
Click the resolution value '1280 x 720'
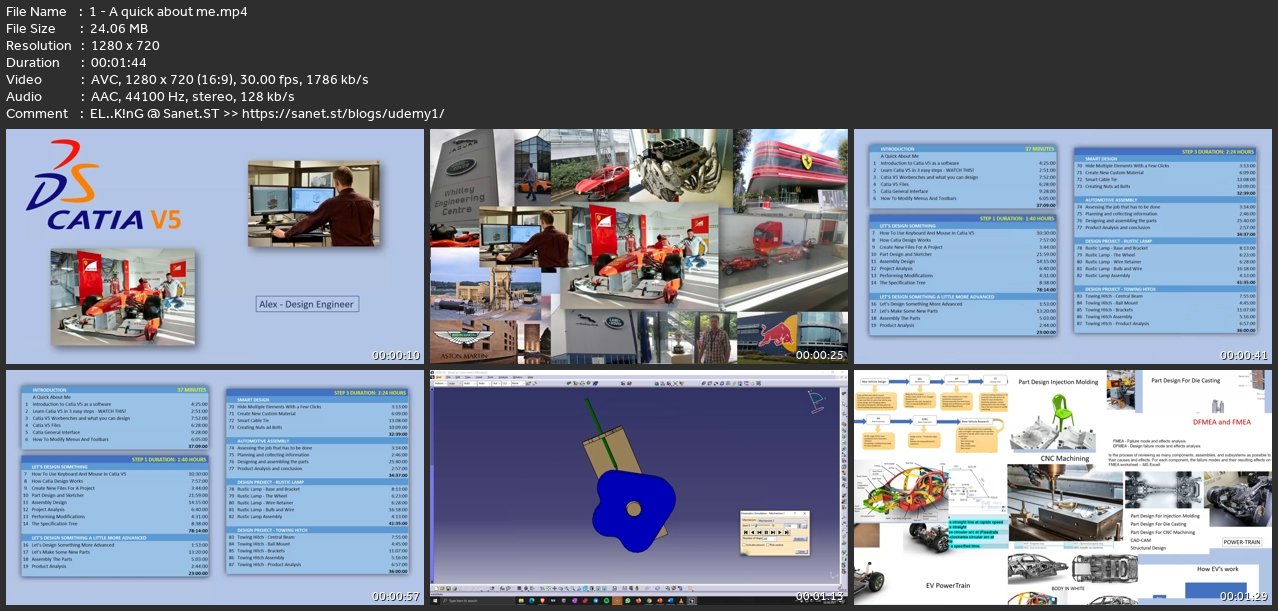[x=125, y=46]
